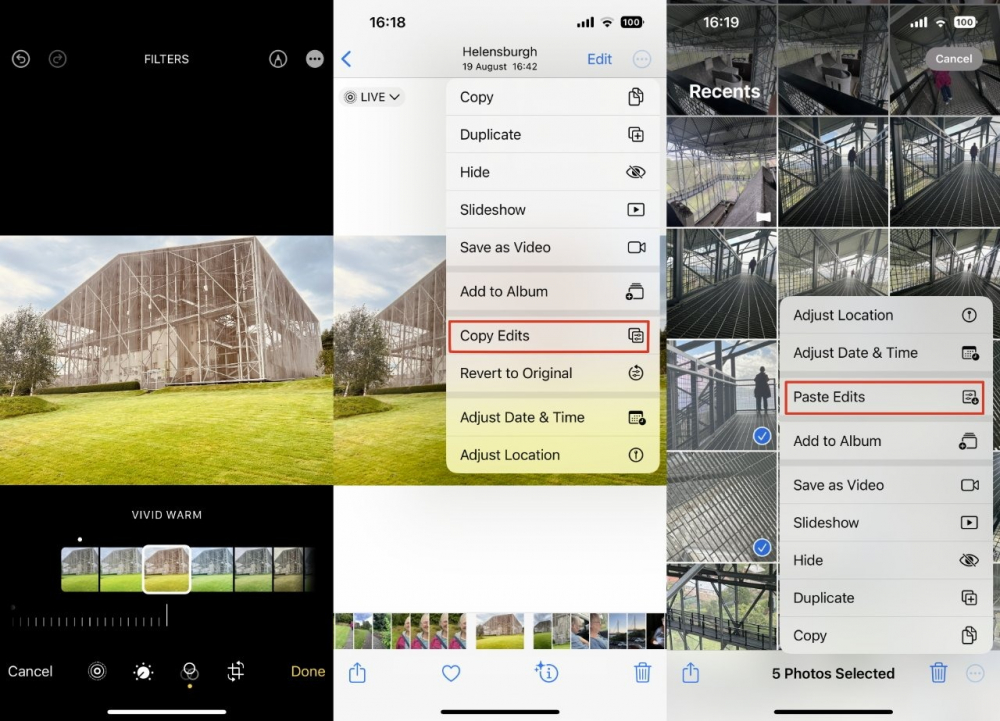The width and height of the screenshot is (1000, 721).
Task: Tap the Share icon below the photo
Action: (x=358, y=673)
